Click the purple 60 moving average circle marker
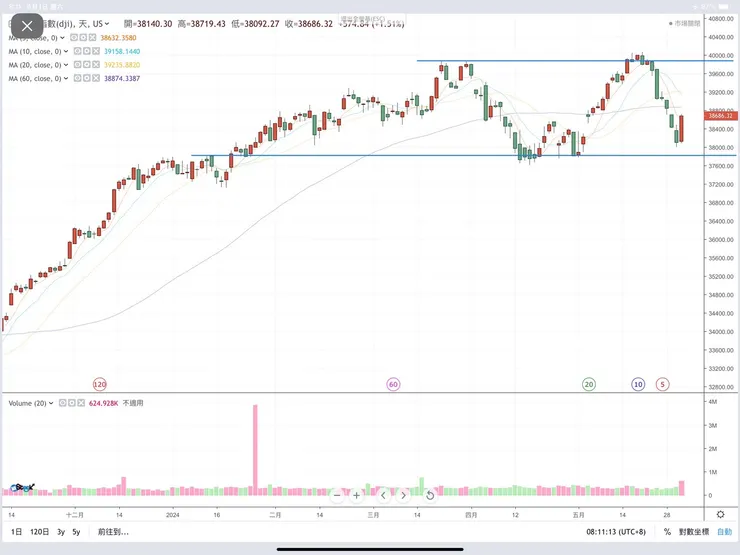740x555 pixels. tap(393, 384)
